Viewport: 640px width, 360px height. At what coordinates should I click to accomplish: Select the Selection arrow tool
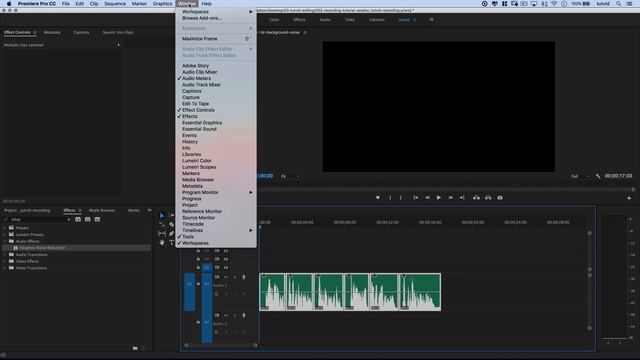[162, 216]
